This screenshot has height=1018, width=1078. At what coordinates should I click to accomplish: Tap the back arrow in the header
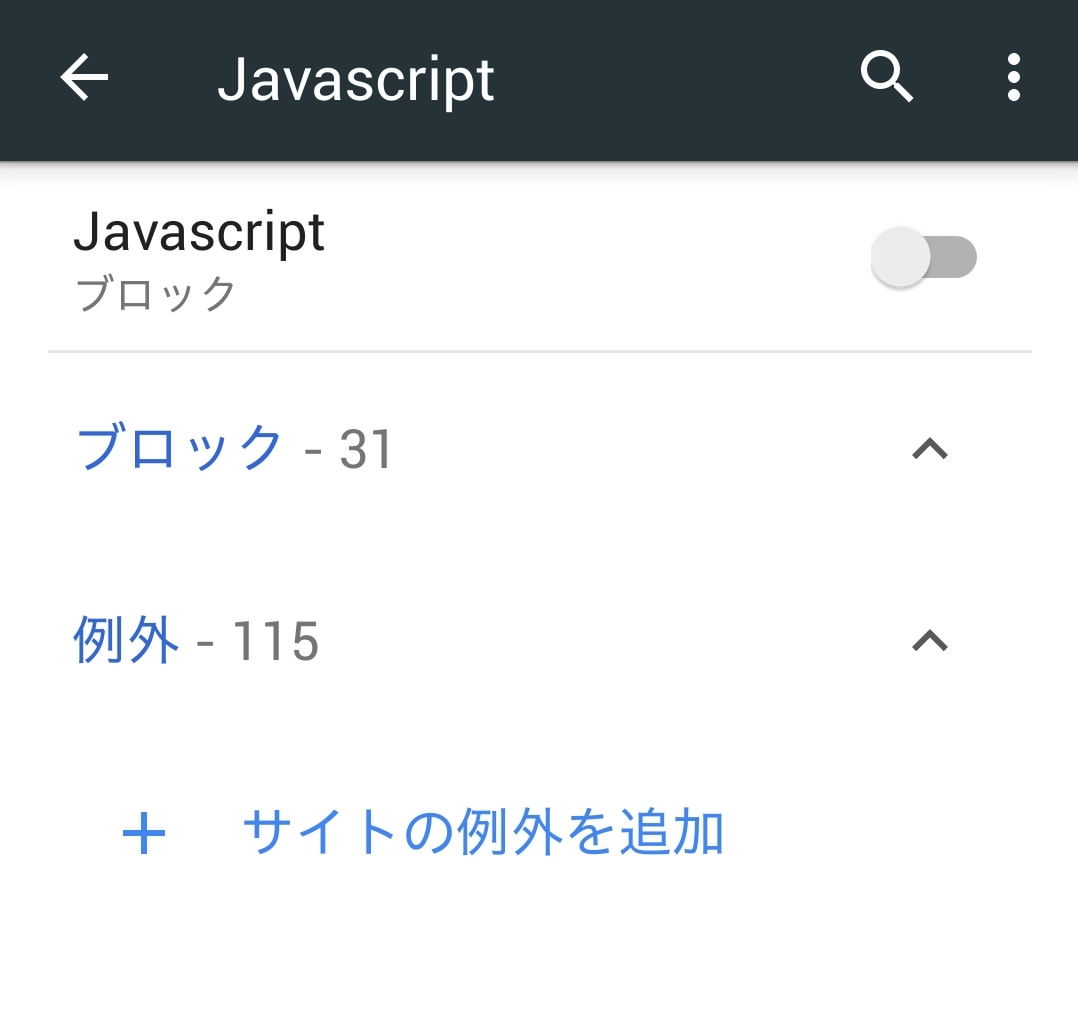click(x=85, y=78)
